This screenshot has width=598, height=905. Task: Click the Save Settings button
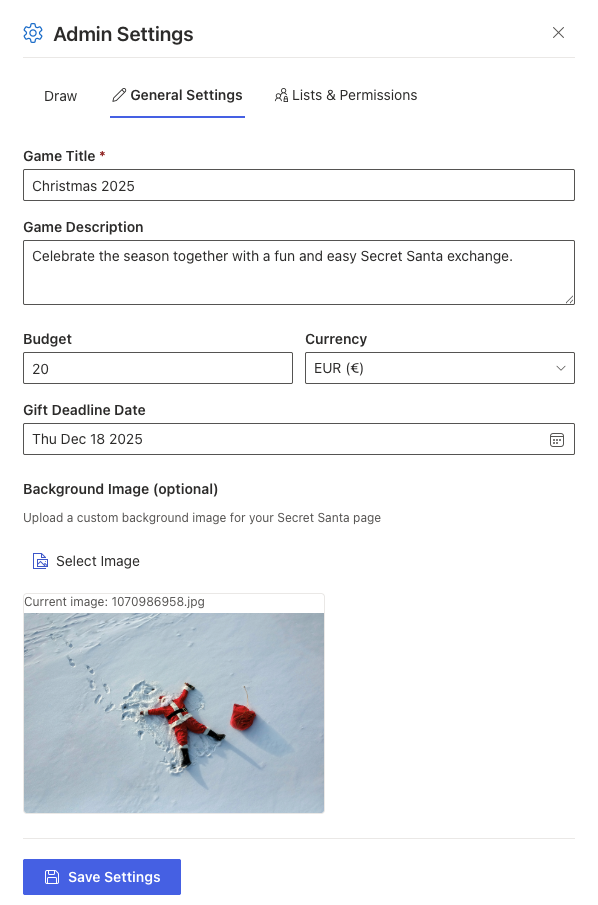(101, 876)
